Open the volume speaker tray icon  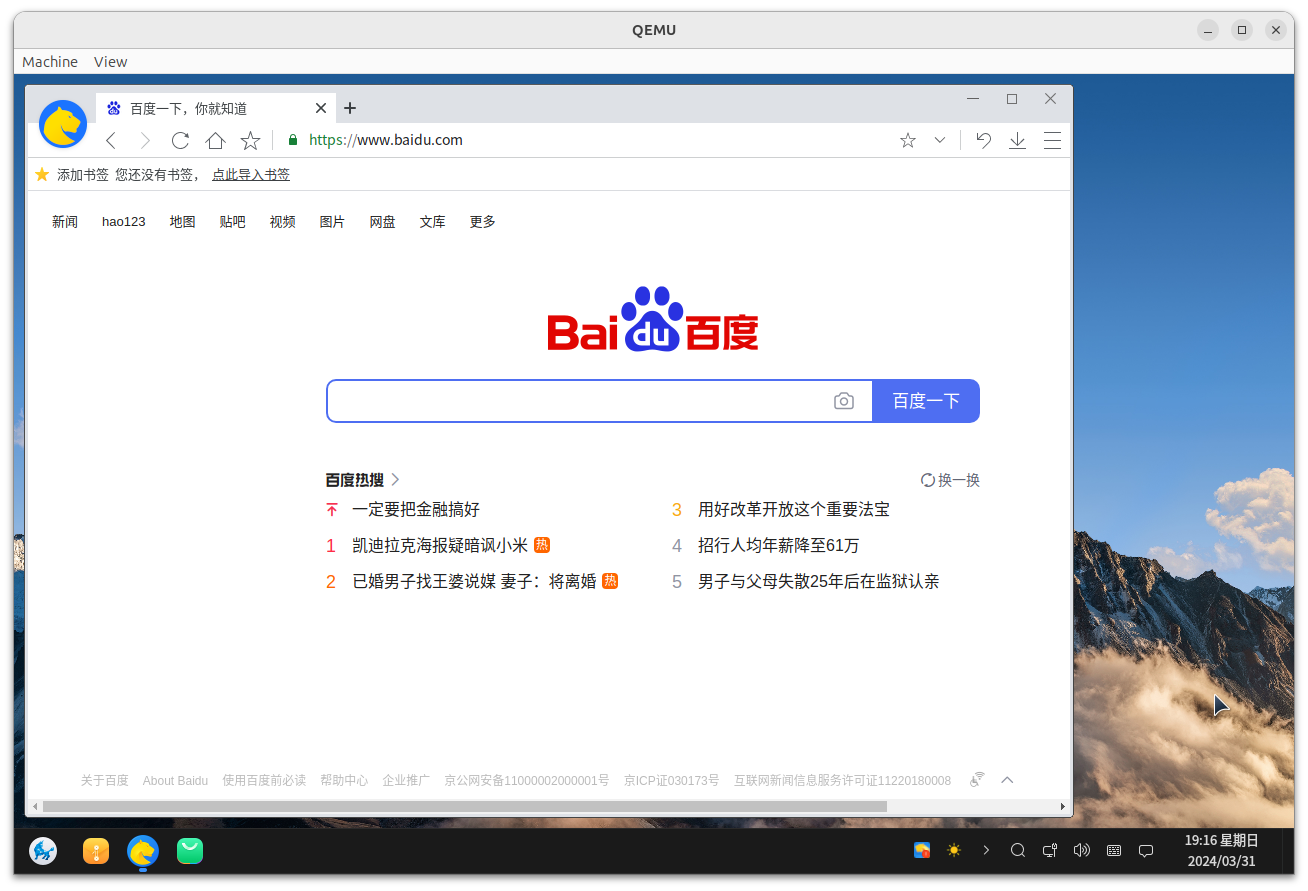tap(1081, 851)
